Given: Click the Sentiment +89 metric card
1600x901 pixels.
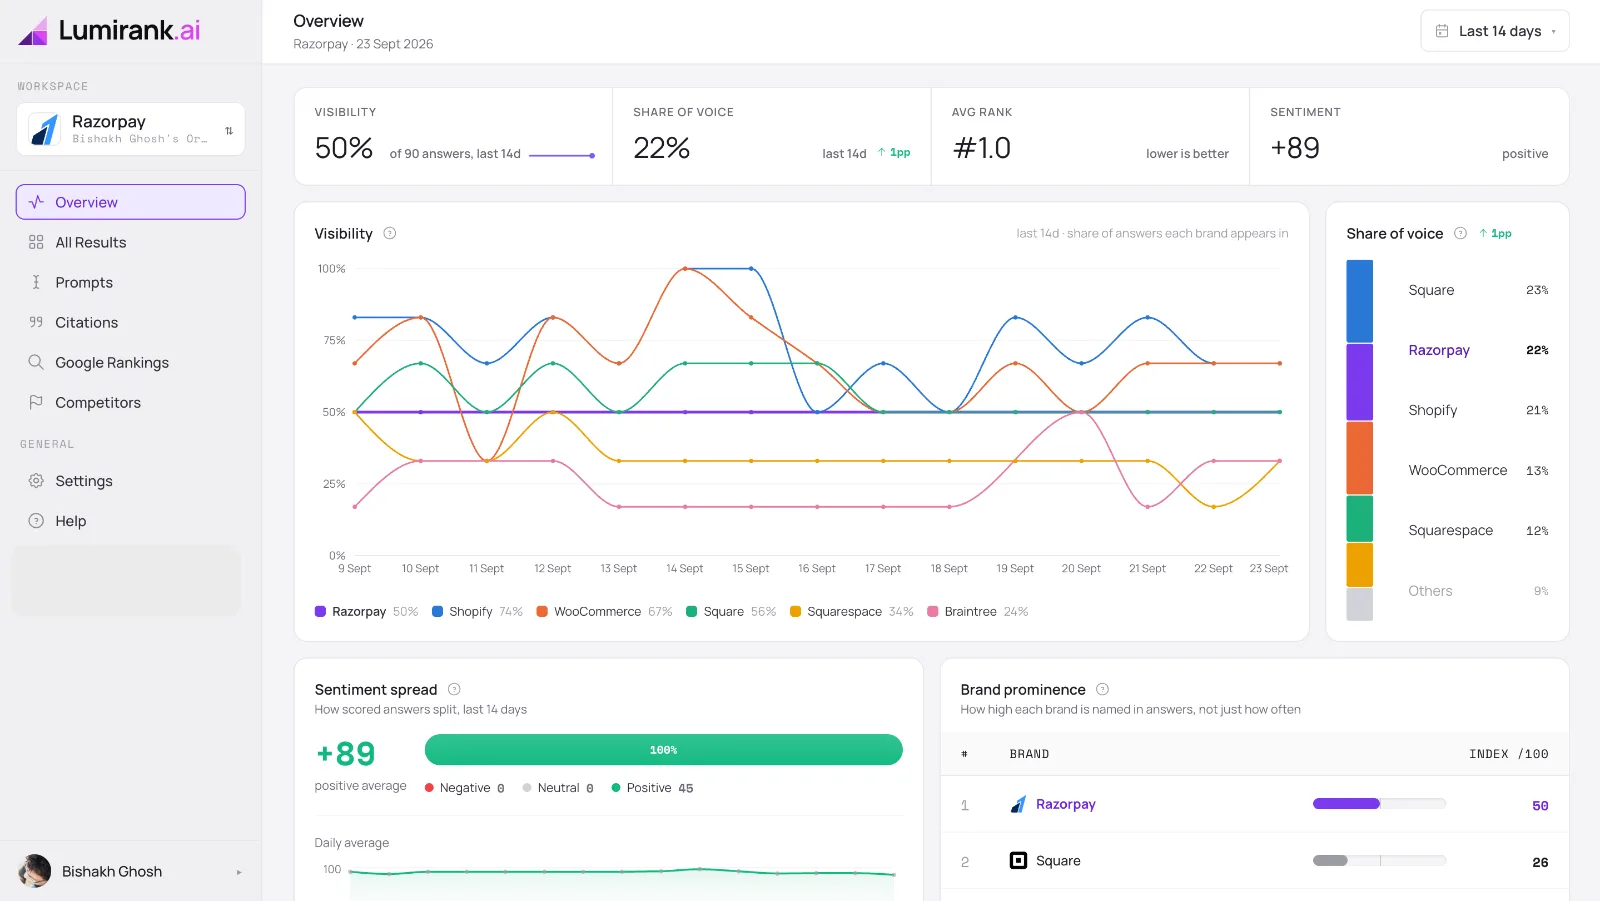Looking at the screenshot, I should point(1409,136).
